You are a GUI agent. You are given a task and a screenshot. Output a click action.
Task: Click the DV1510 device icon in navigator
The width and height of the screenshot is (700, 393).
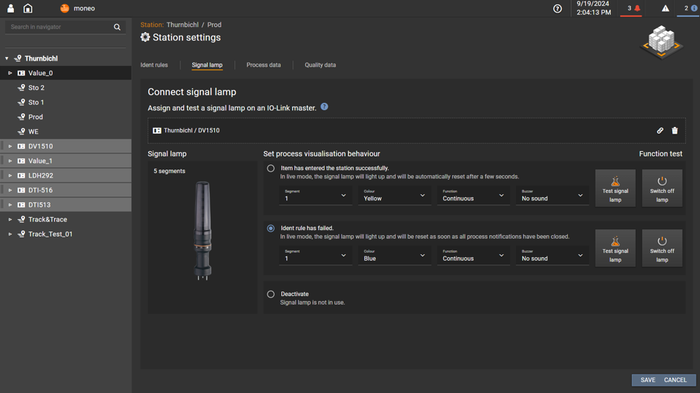(21, 146)
